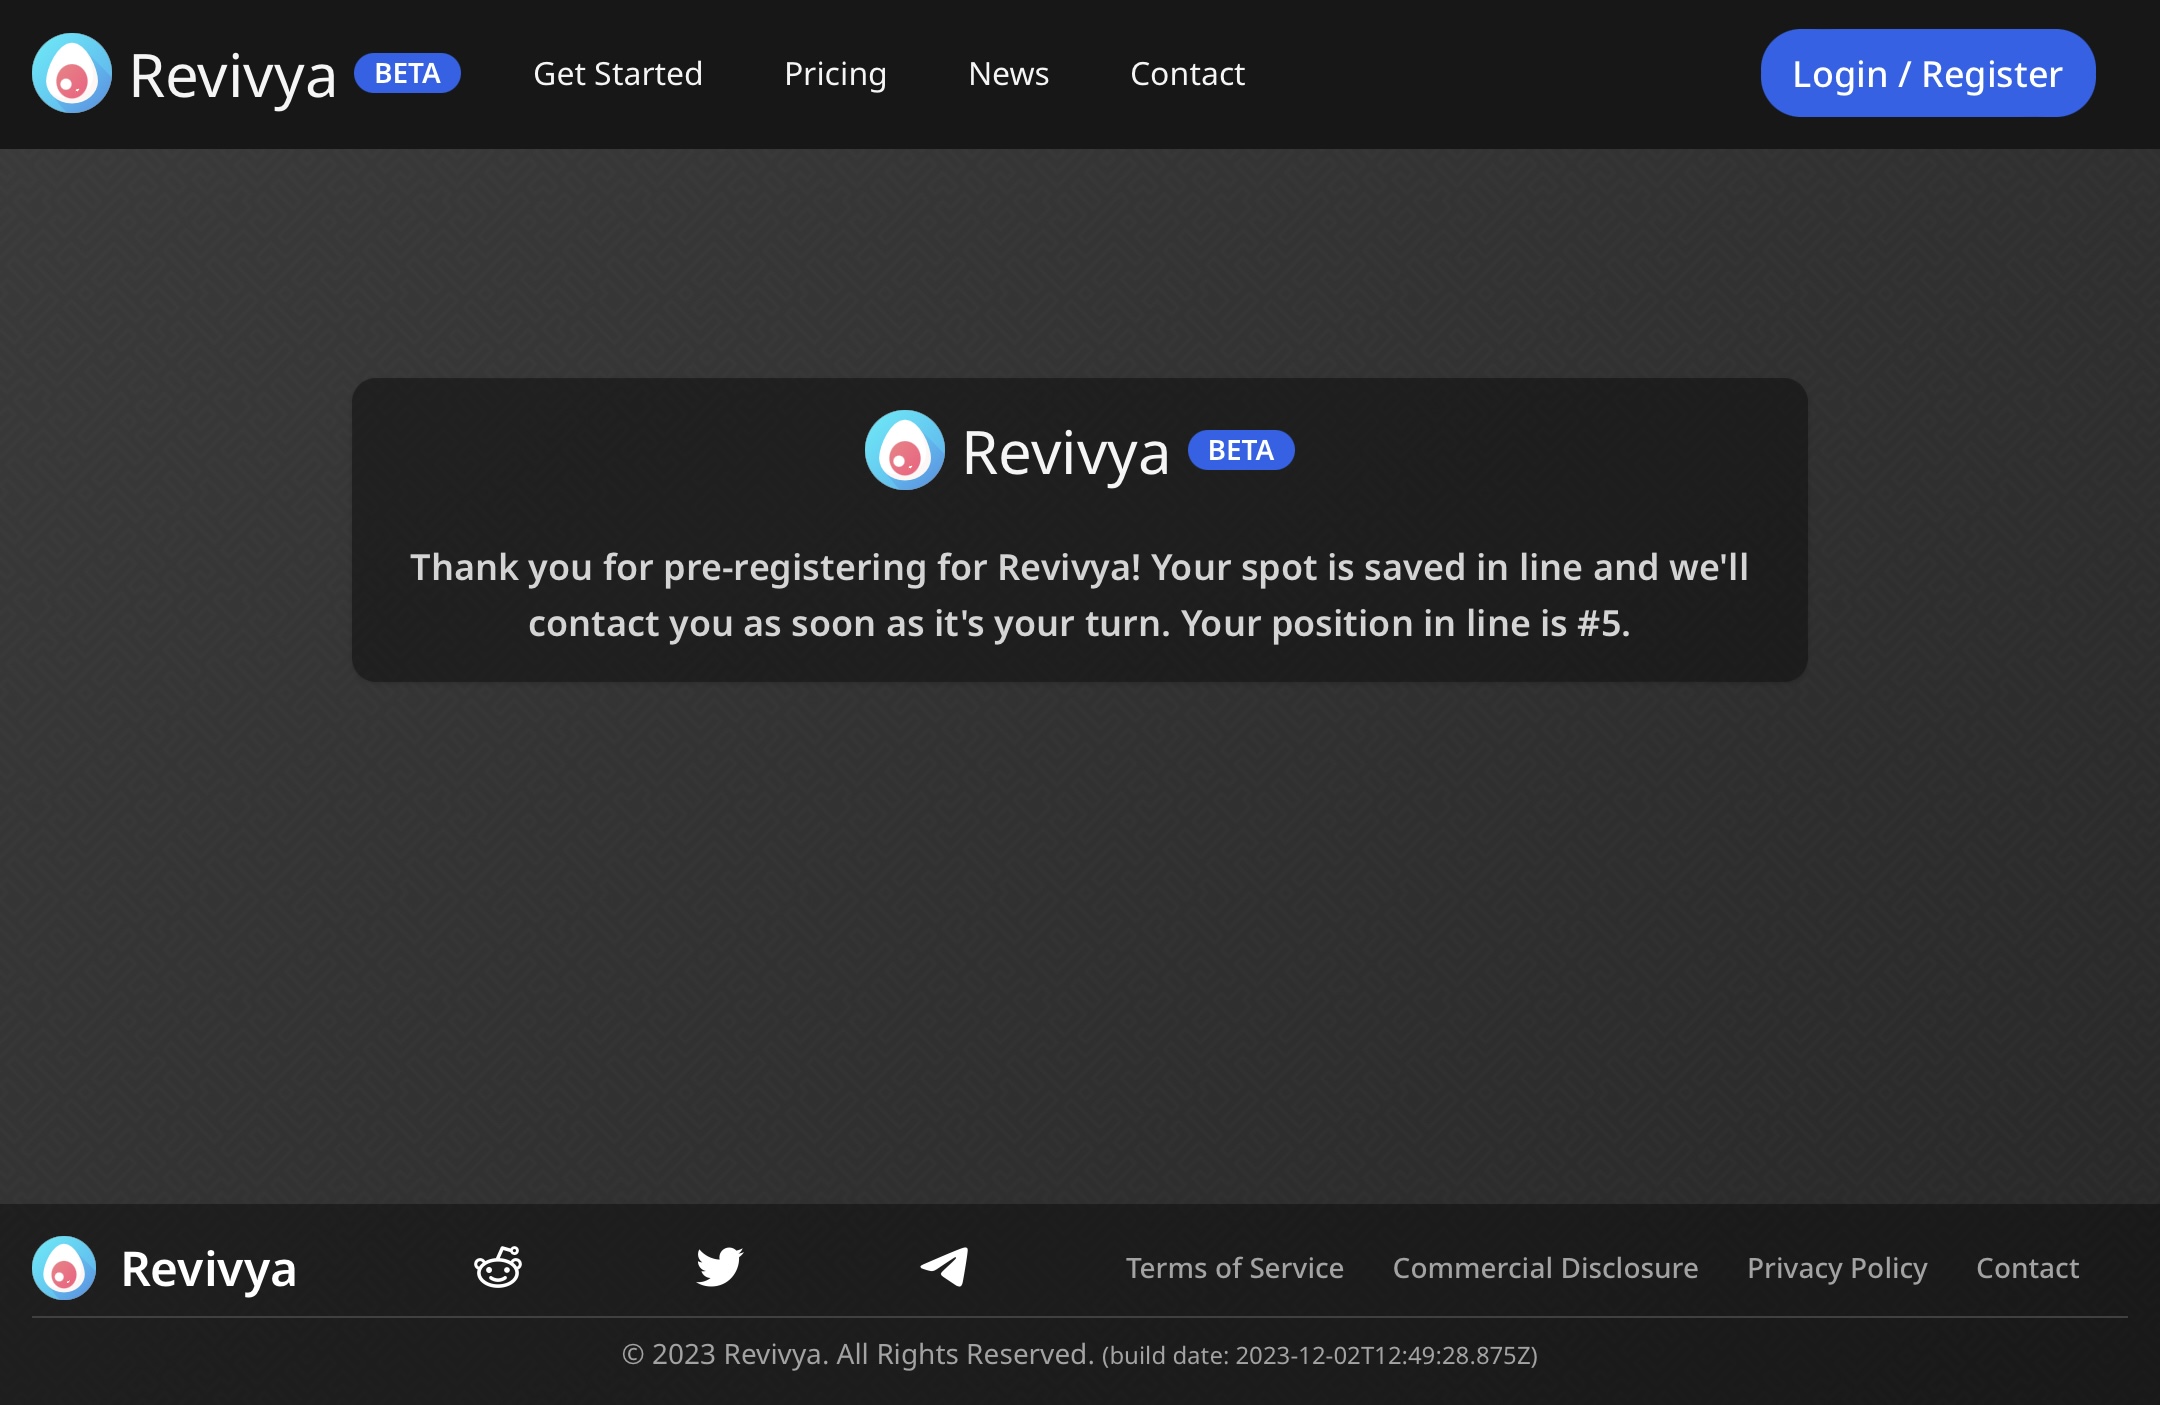The image size is (2160, 1405).
Task: Open the Twitter bird icon
Action: pyautogui.click(x=720, y=1267)
